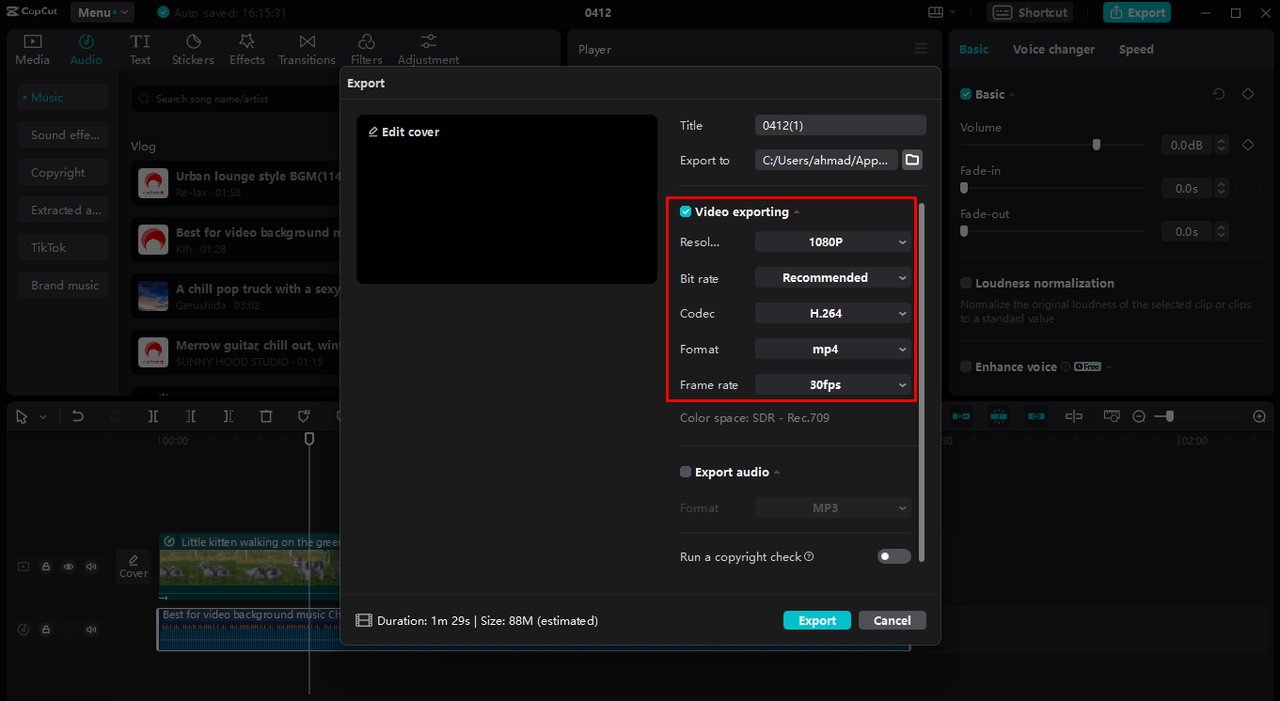Image resolution: width=1280 pixels, height=701 pixels.
Task: Open the Adjustment panel
Action: tap(428, 50)
